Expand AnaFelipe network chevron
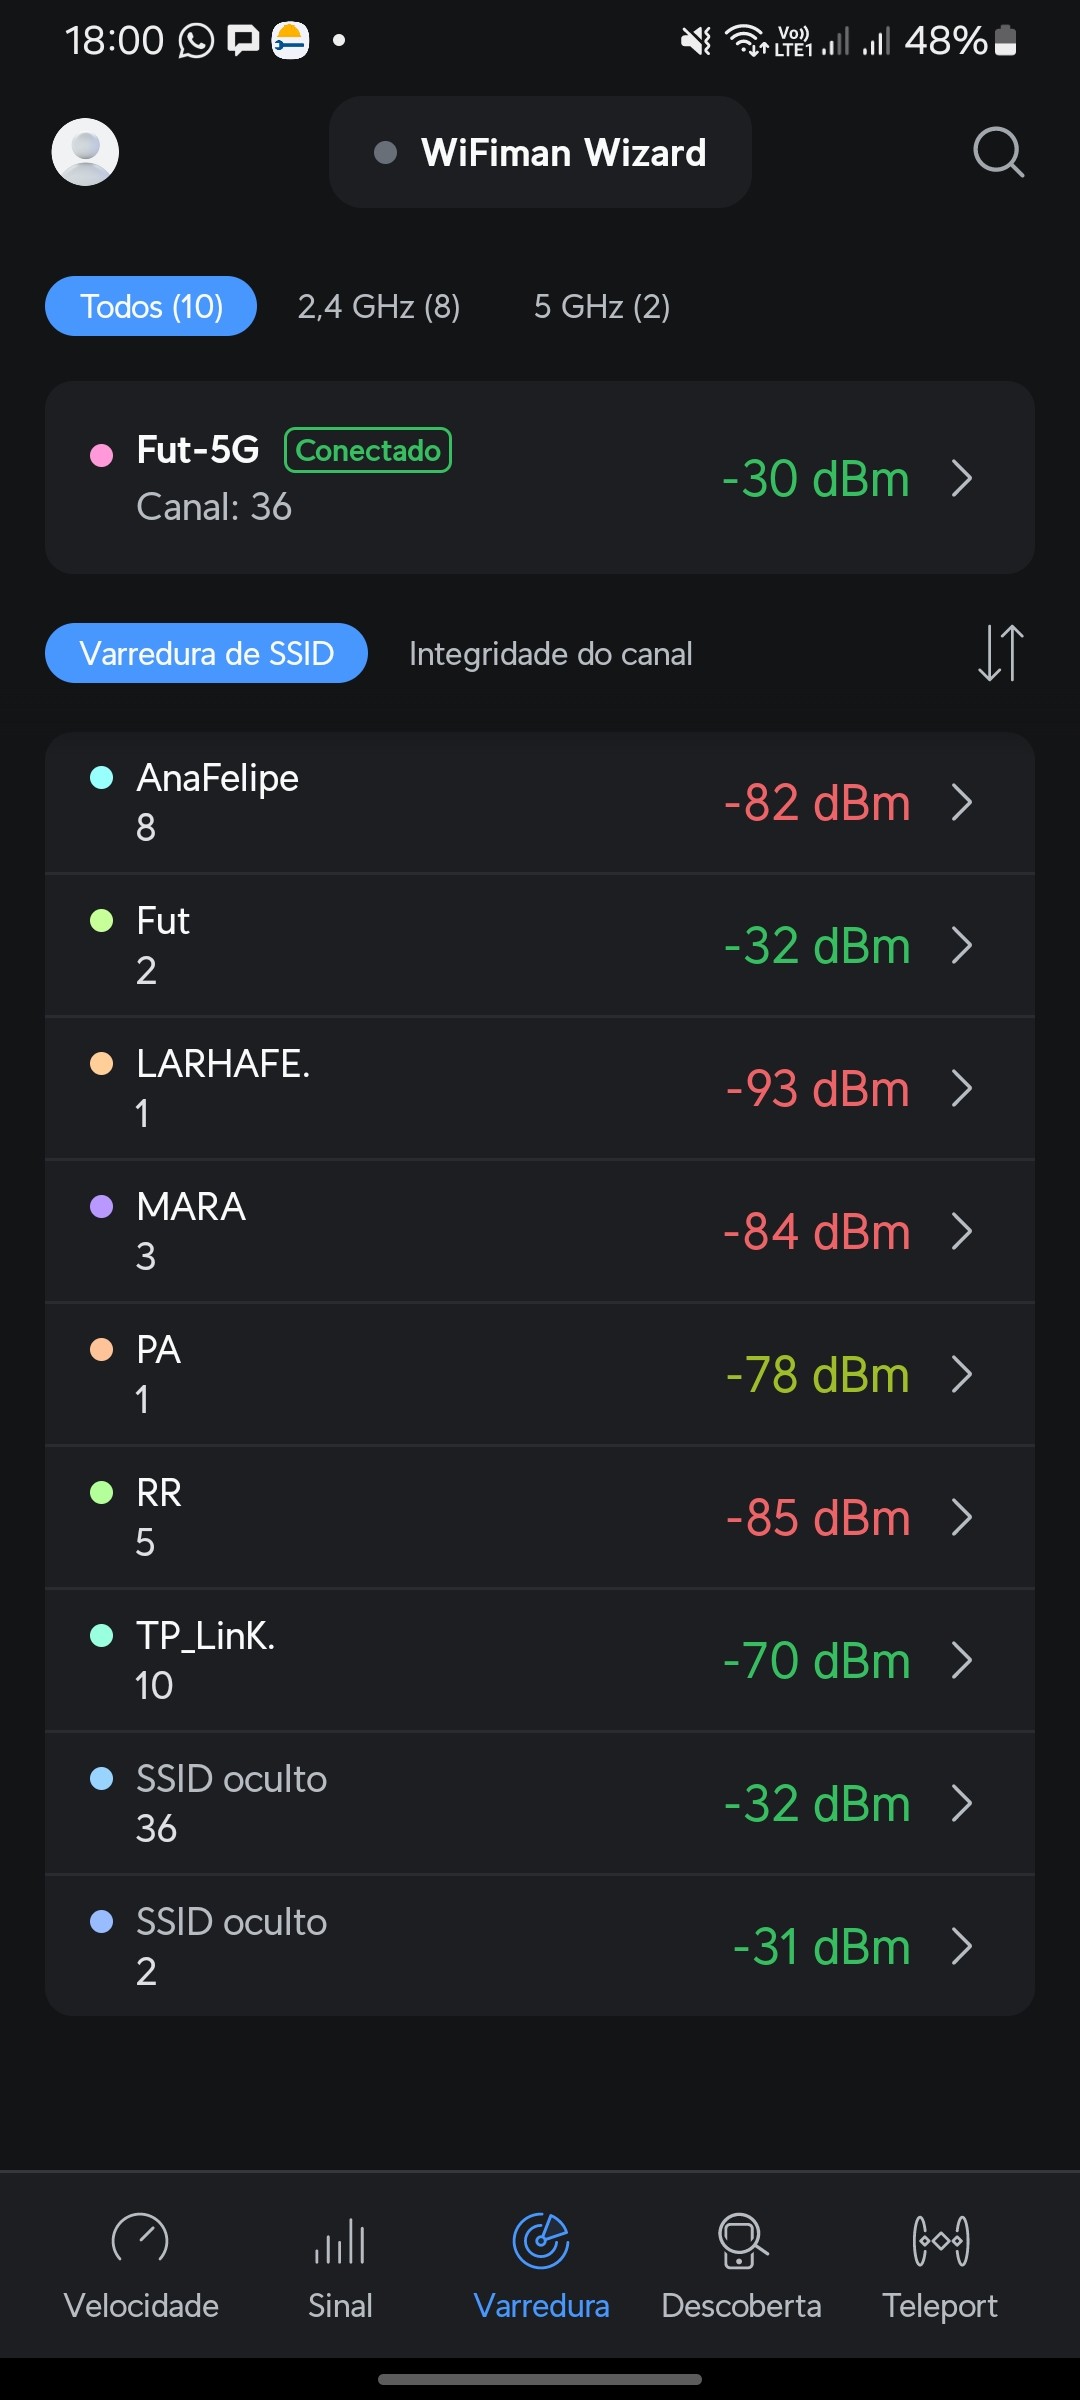 pos(962,802)
